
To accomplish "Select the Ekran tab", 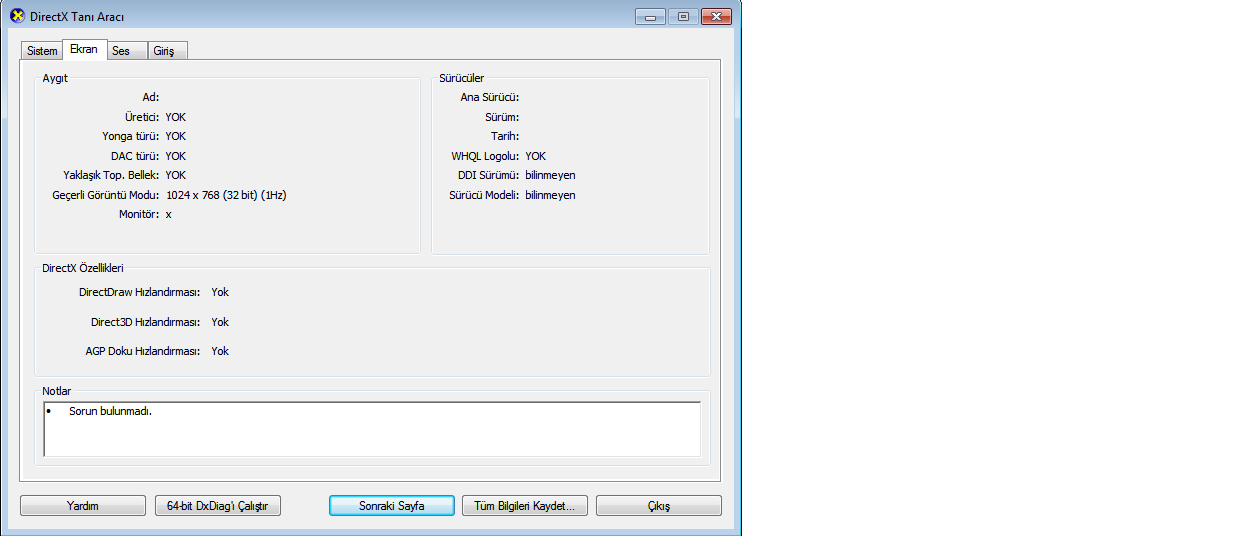I will pyautogui.click(x=84, y=49).
